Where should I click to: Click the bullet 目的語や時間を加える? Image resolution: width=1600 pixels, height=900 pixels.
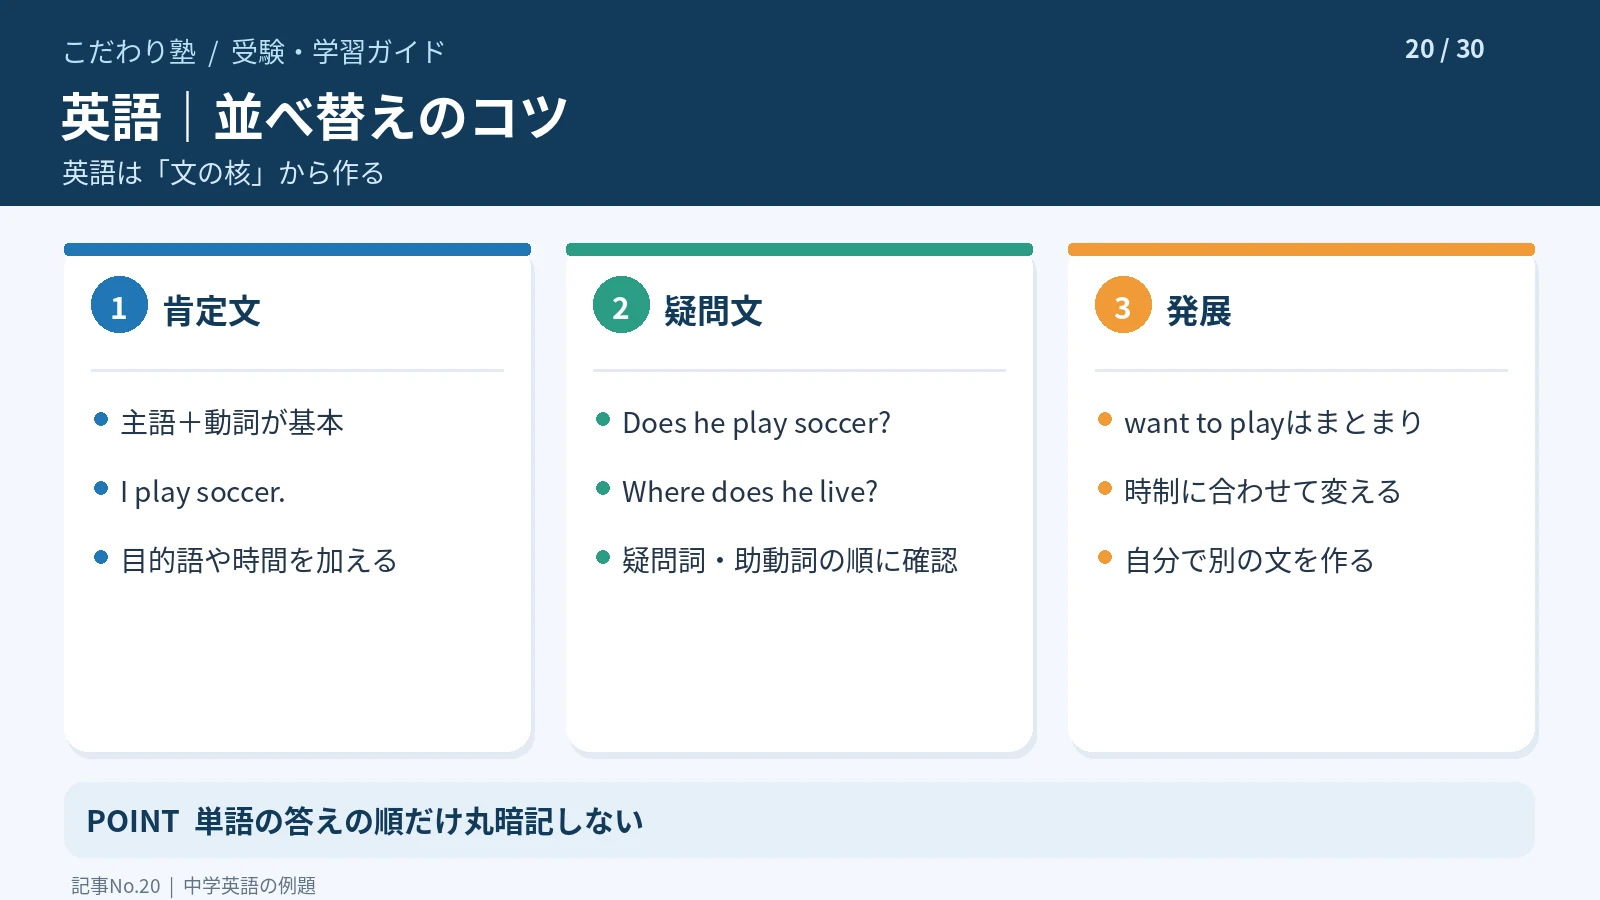click(x=259, y=561)
